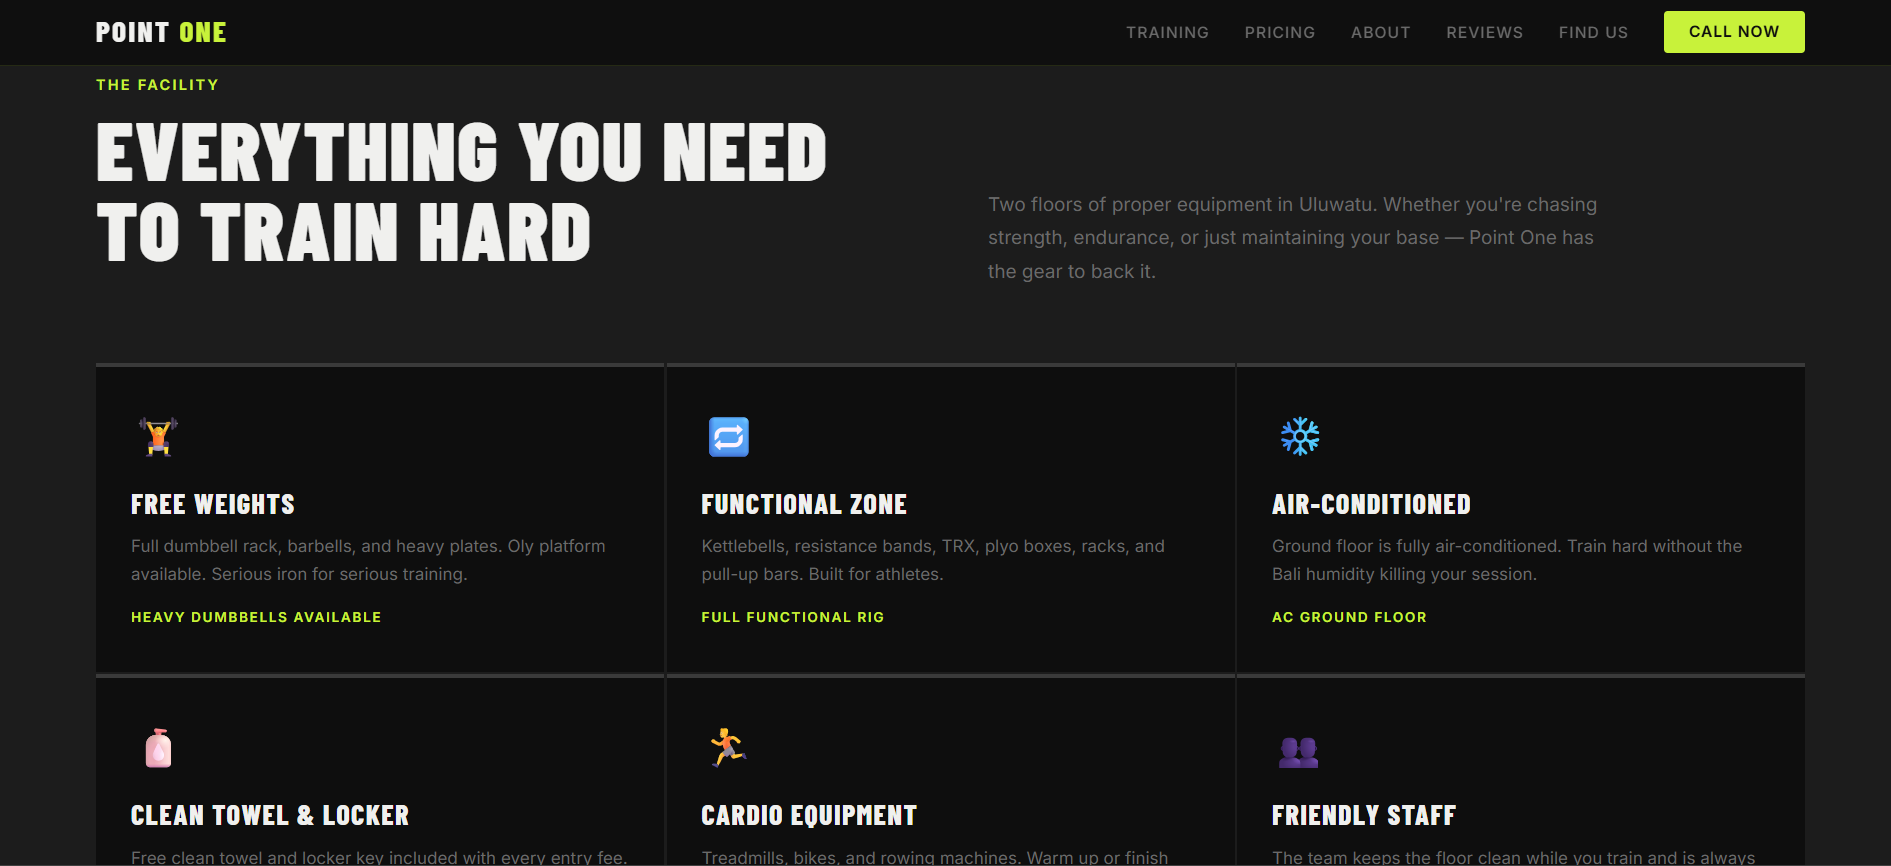This screenshot has width=1891, height=866.
Task: Click the Clean Towel & Locker heading
Action: point(270,815)
